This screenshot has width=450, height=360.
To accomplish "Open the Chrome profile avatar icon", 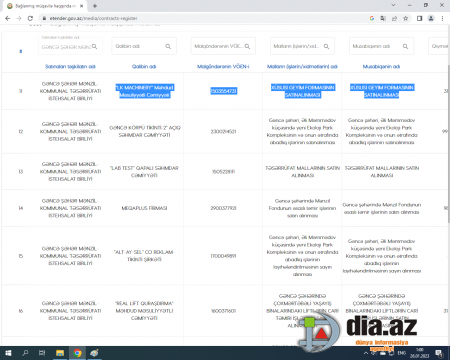I will (x=431, y=18).
